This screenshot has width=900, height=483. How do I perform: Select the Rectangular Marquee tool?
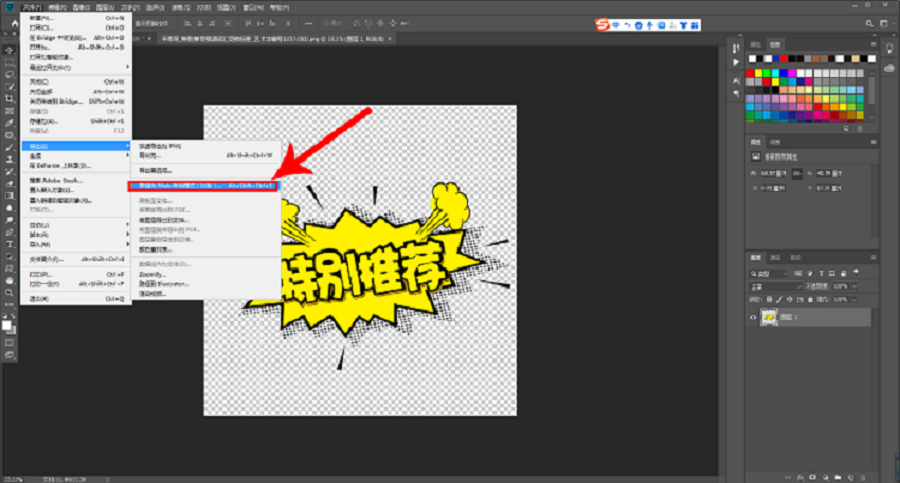coord(9,62)
